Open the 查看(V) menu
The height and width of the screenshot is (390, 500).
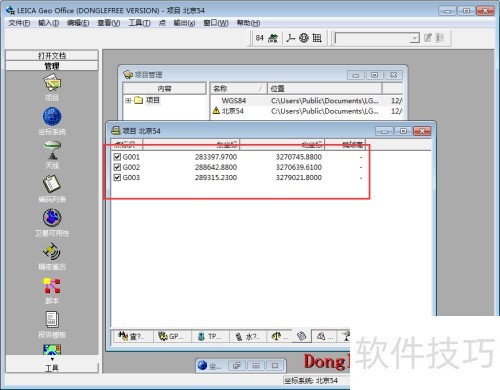click(x=109, y=23)
